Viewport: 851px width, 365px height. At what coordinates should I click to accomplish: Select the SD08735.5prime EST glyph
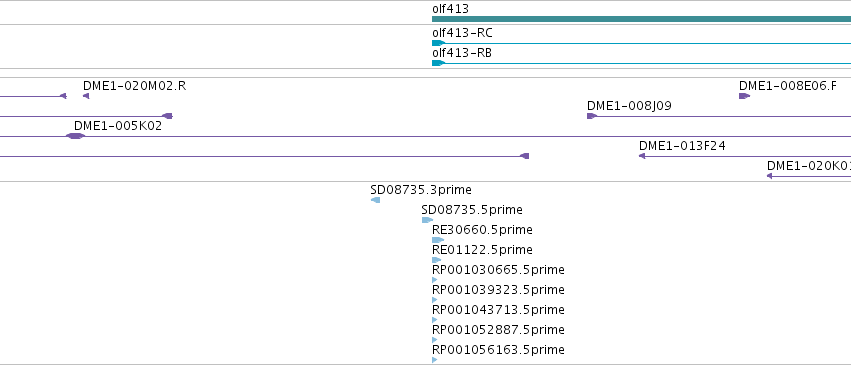[x=427, y=220]
